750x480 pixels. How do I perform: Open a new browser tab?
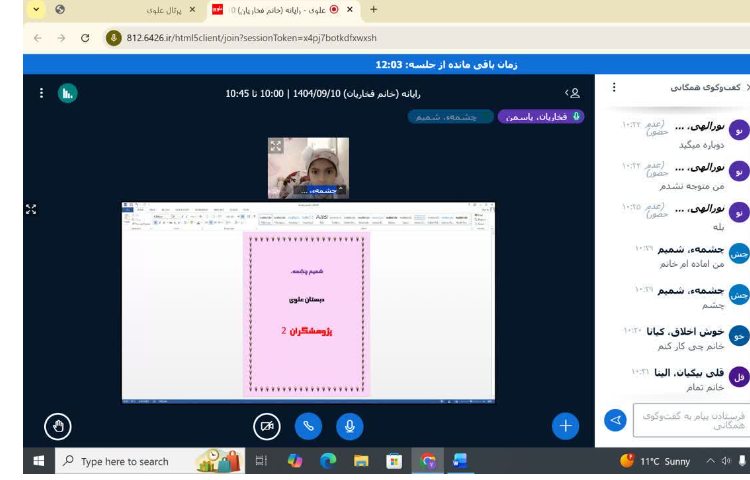(374, 9)
